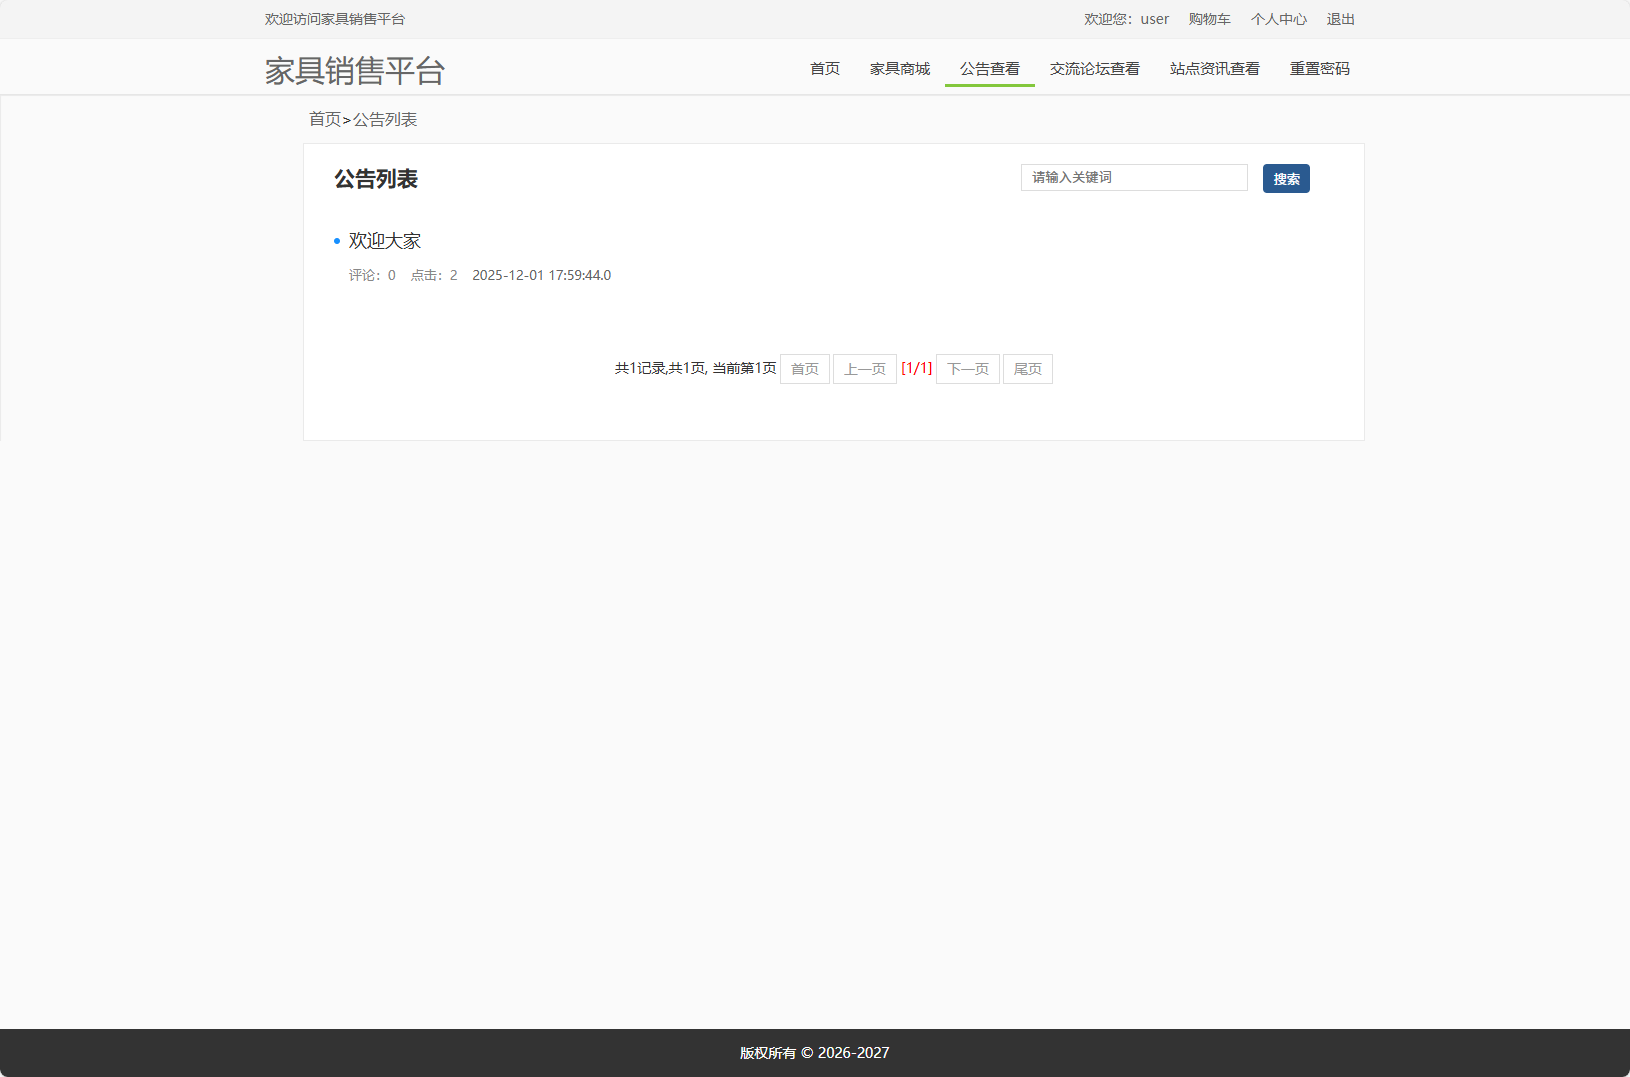
Task: Click the 上一页 pagination button
Action: pos(865,368)
